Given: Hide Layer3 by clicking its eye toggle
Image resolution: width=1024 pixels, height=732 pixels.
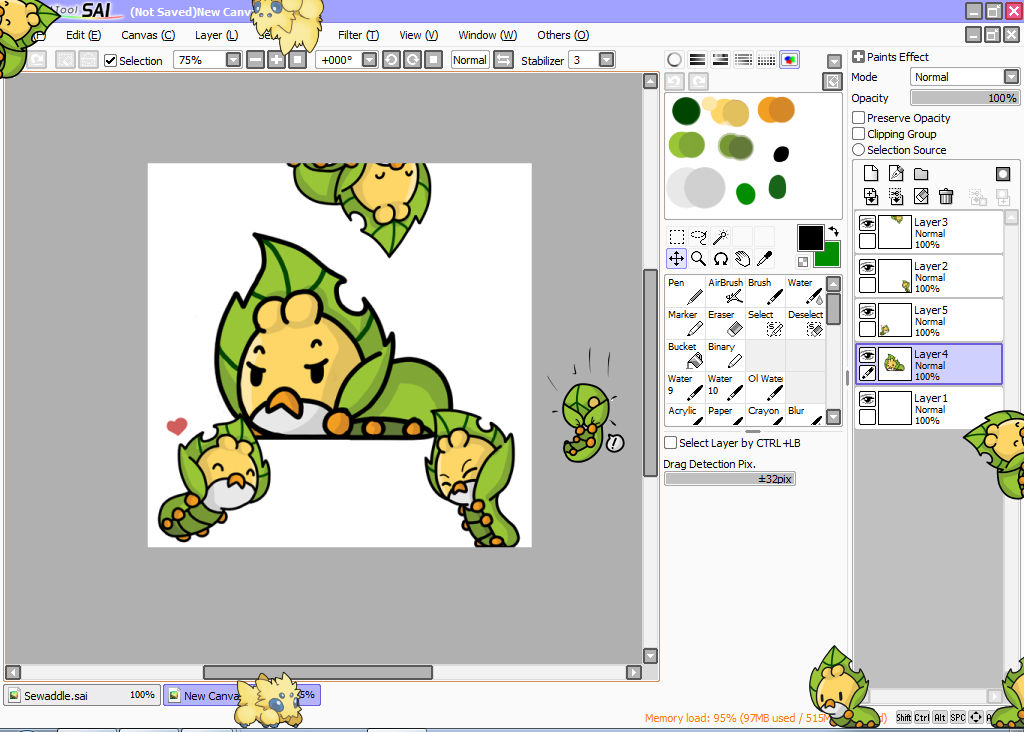Looking at the screenshot, I should 866,222.
